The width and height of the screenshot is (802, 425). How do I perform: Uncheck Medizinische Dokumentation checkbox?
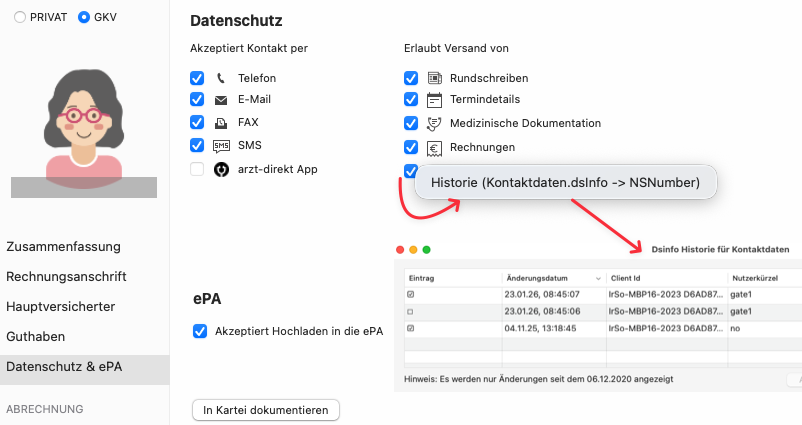411,123
